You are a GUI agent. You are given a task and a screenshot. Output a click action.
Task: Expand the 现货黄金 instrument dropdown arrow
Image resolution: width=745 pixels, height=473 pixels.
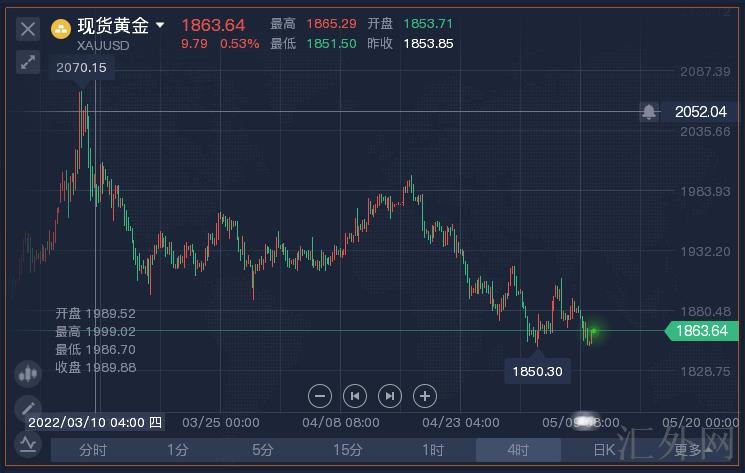160,25
